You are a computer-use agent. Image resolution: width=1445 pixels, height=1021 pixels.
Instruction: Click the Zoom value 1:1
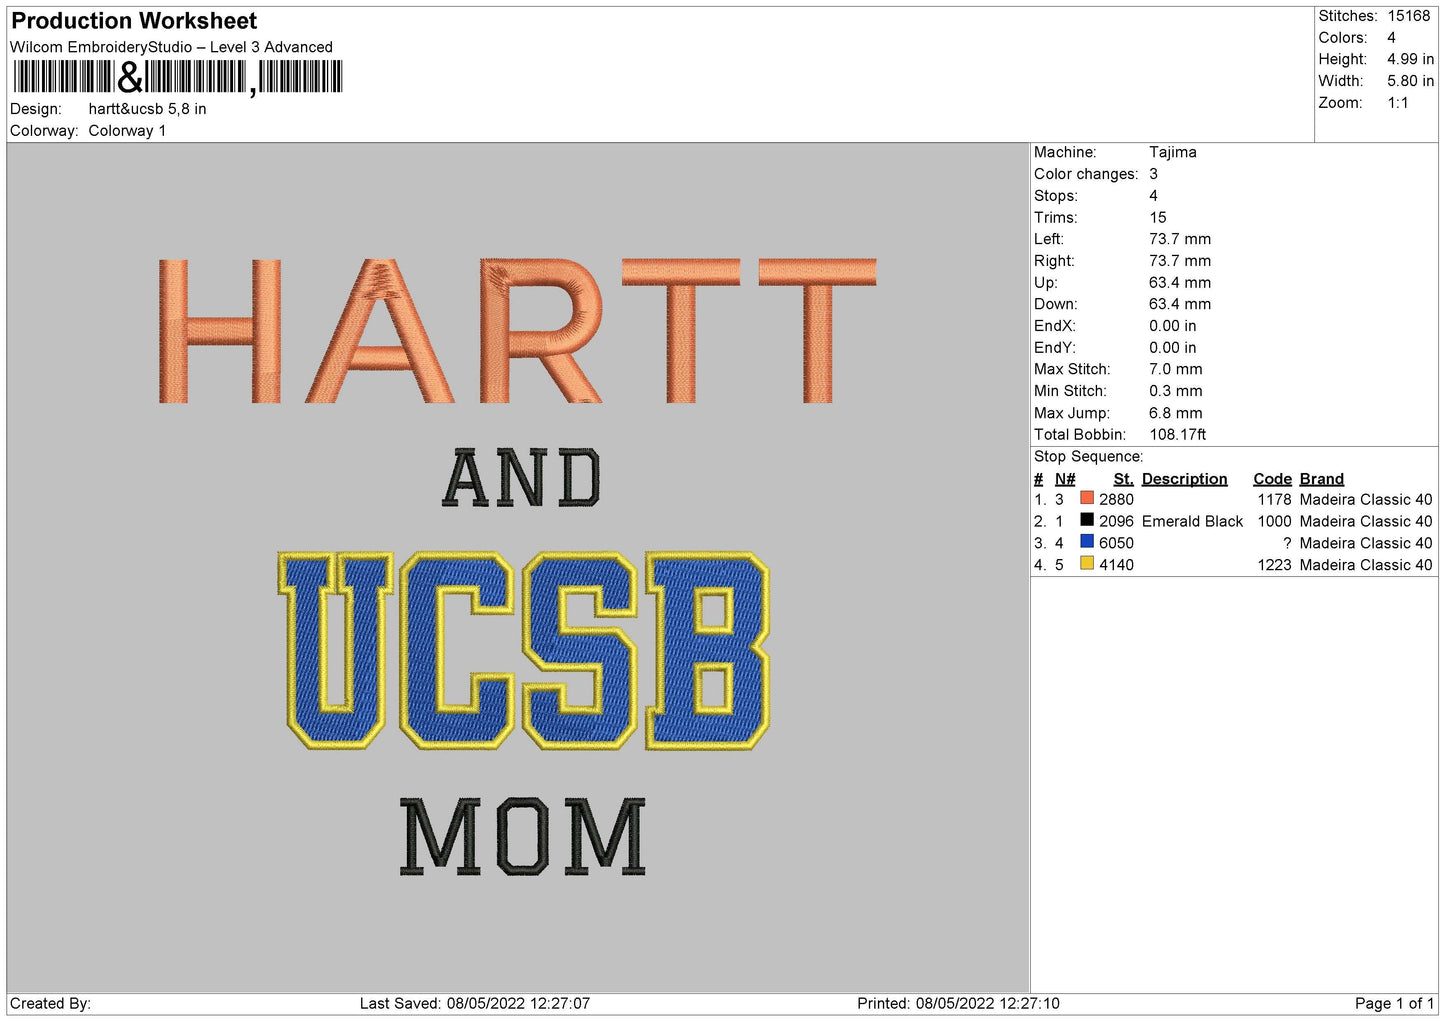[x=1398, y=103]
